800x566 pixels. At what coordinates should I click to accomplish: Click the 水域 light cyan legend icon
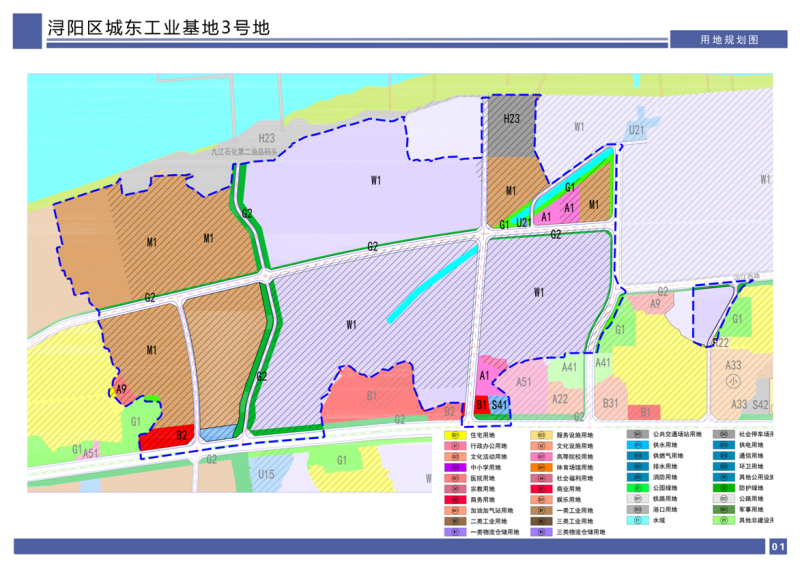click(636, 521)
